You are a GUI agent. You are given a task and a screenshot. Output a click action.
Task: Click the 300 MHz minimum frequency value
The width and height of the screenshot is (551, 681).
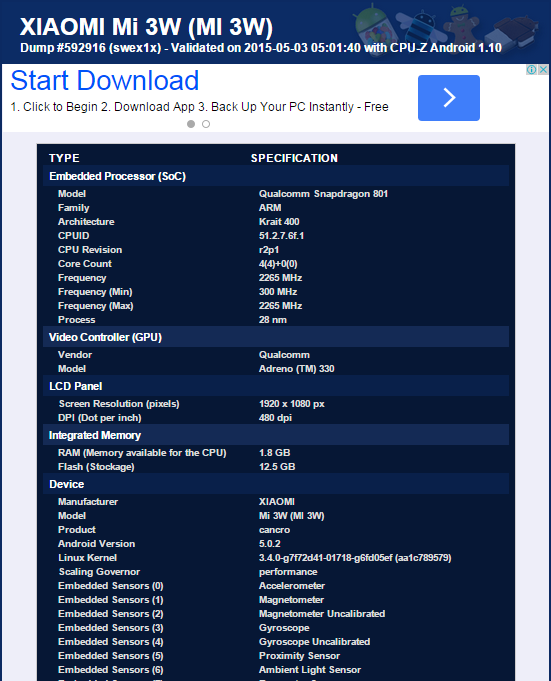click(278, 291)
